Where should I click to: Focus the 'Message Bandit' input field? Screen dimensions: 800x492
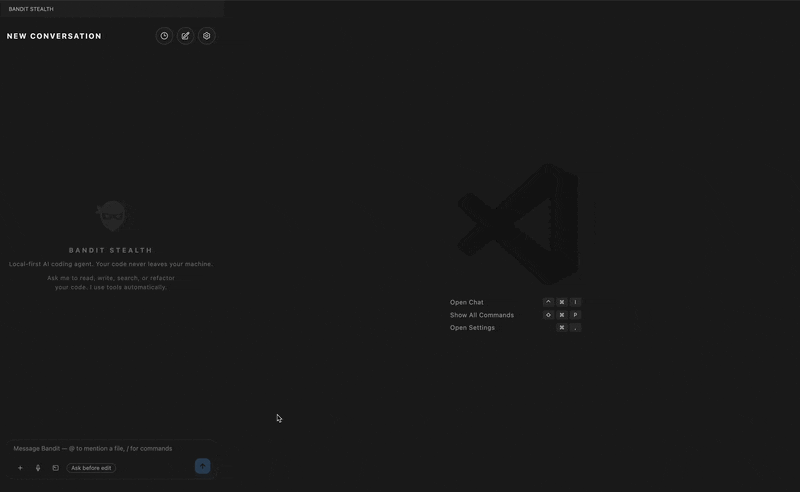pos(111,448)
